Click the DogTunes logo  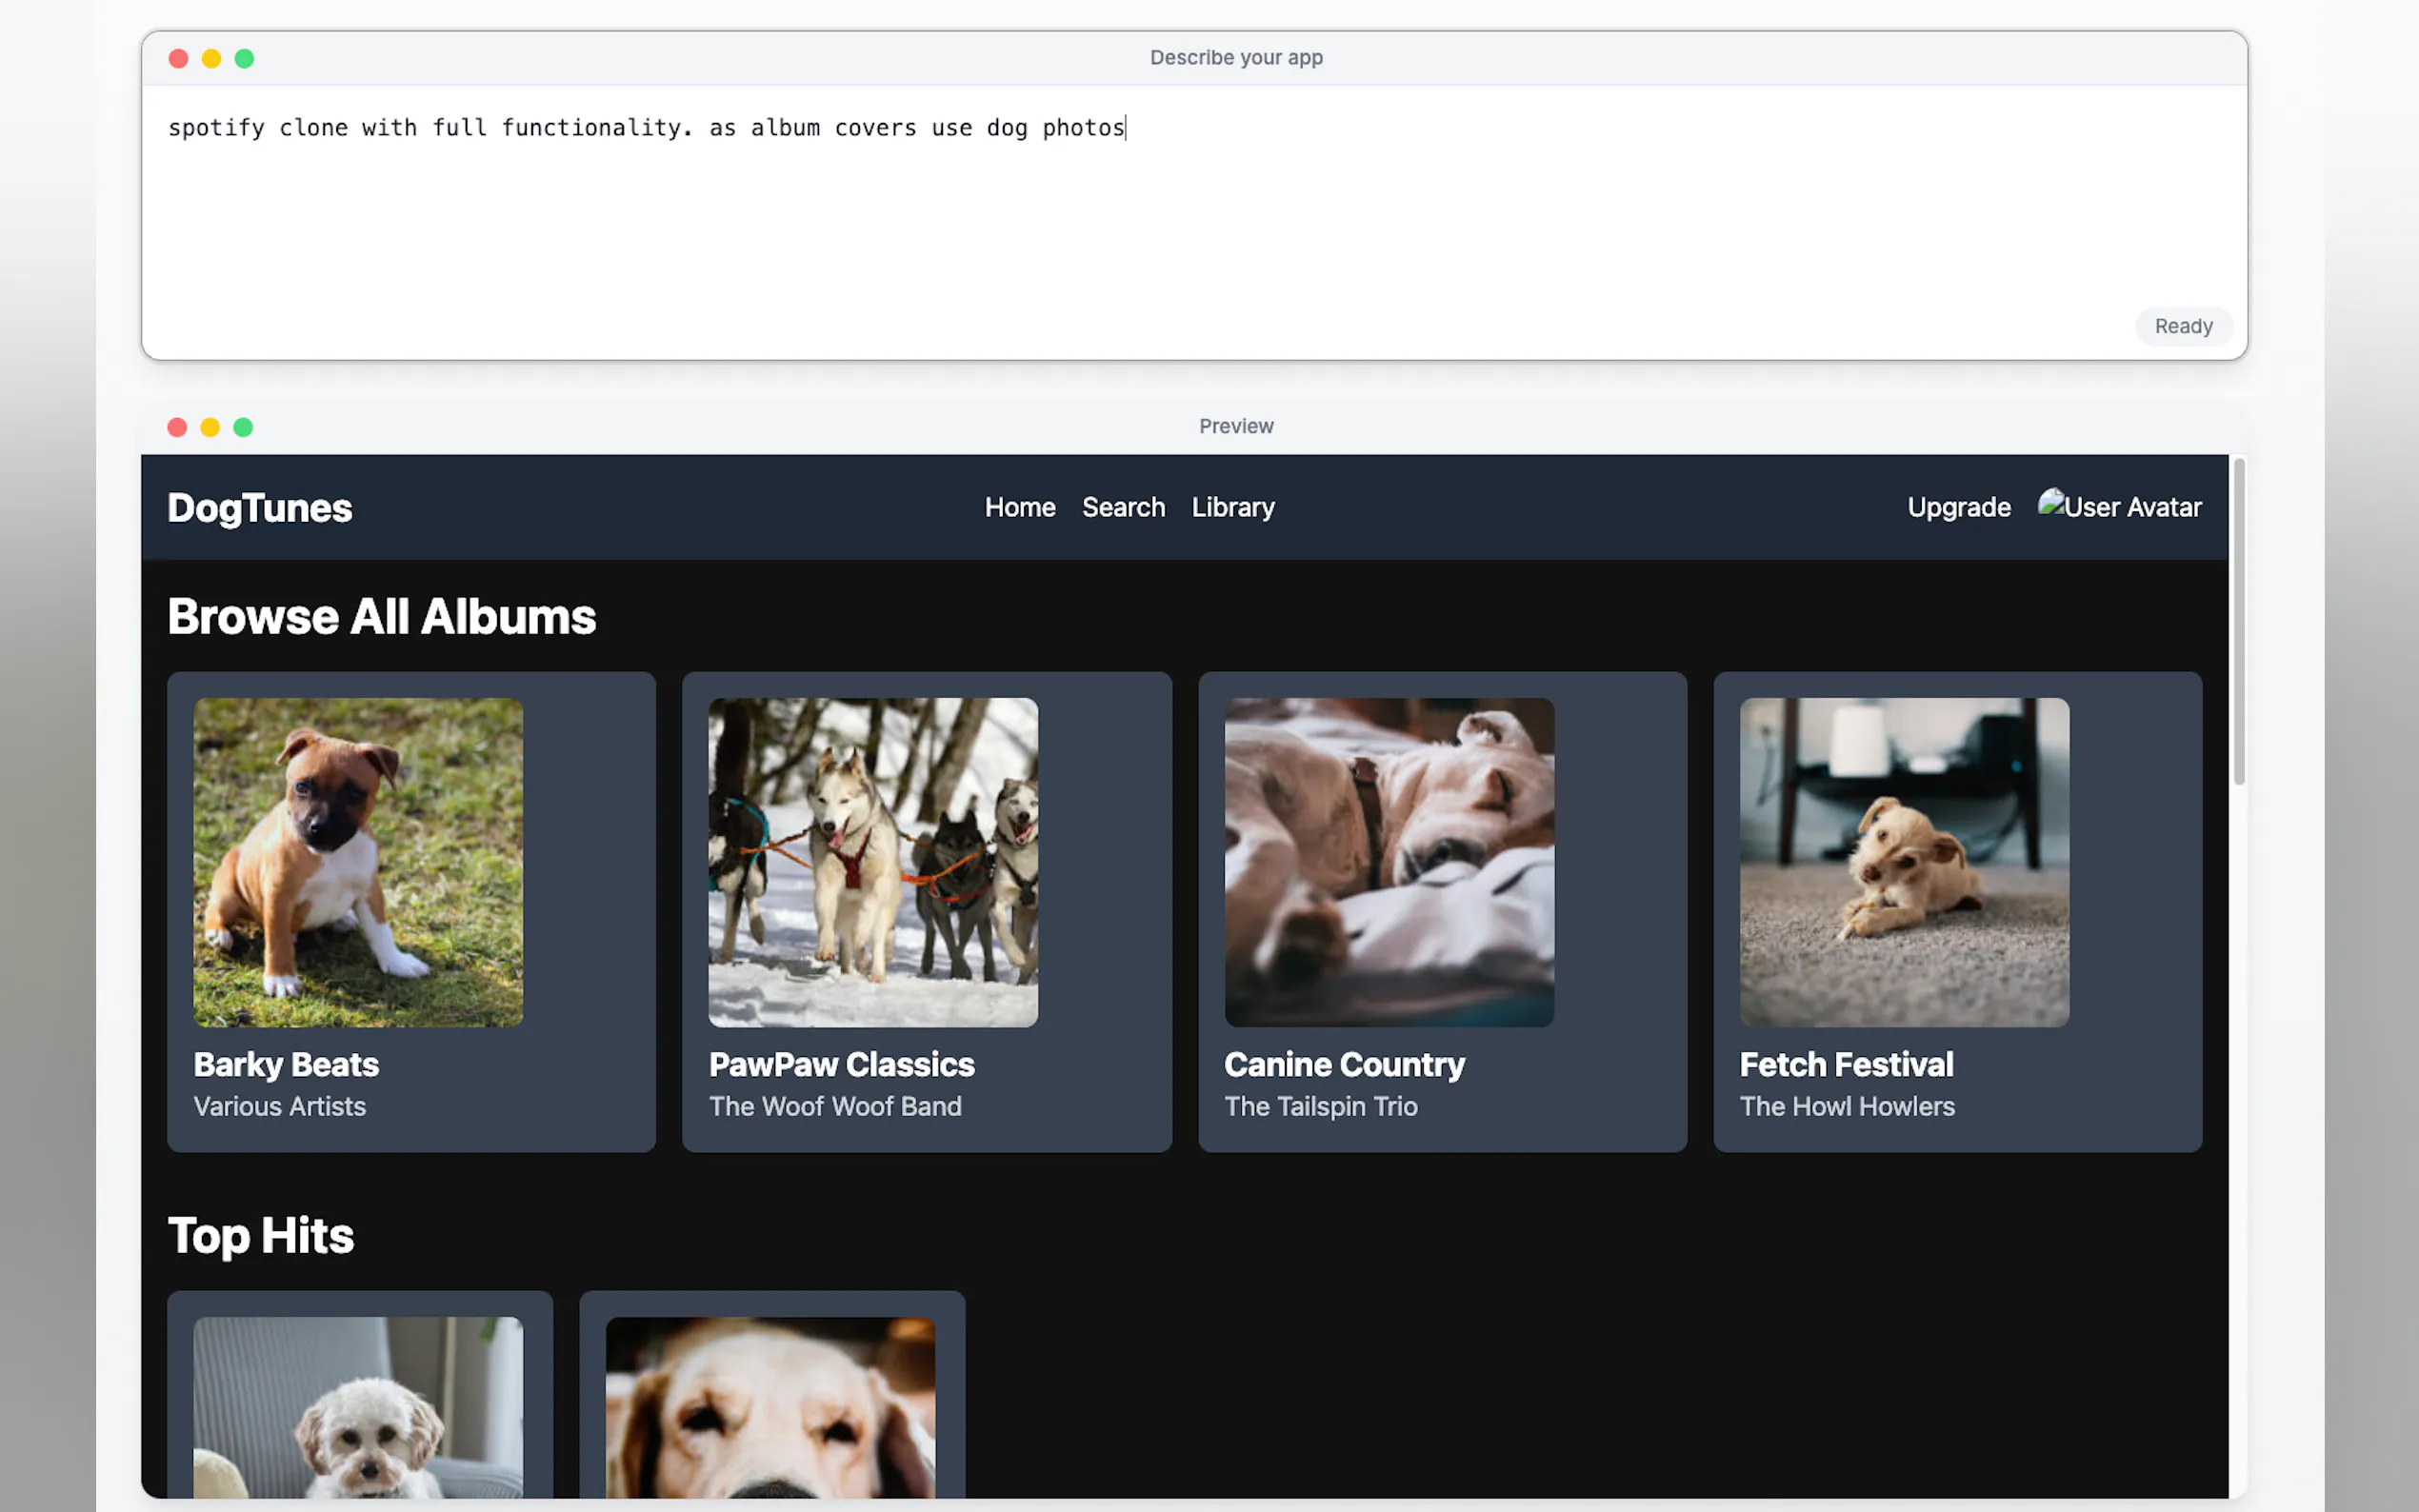pos(260,508)
